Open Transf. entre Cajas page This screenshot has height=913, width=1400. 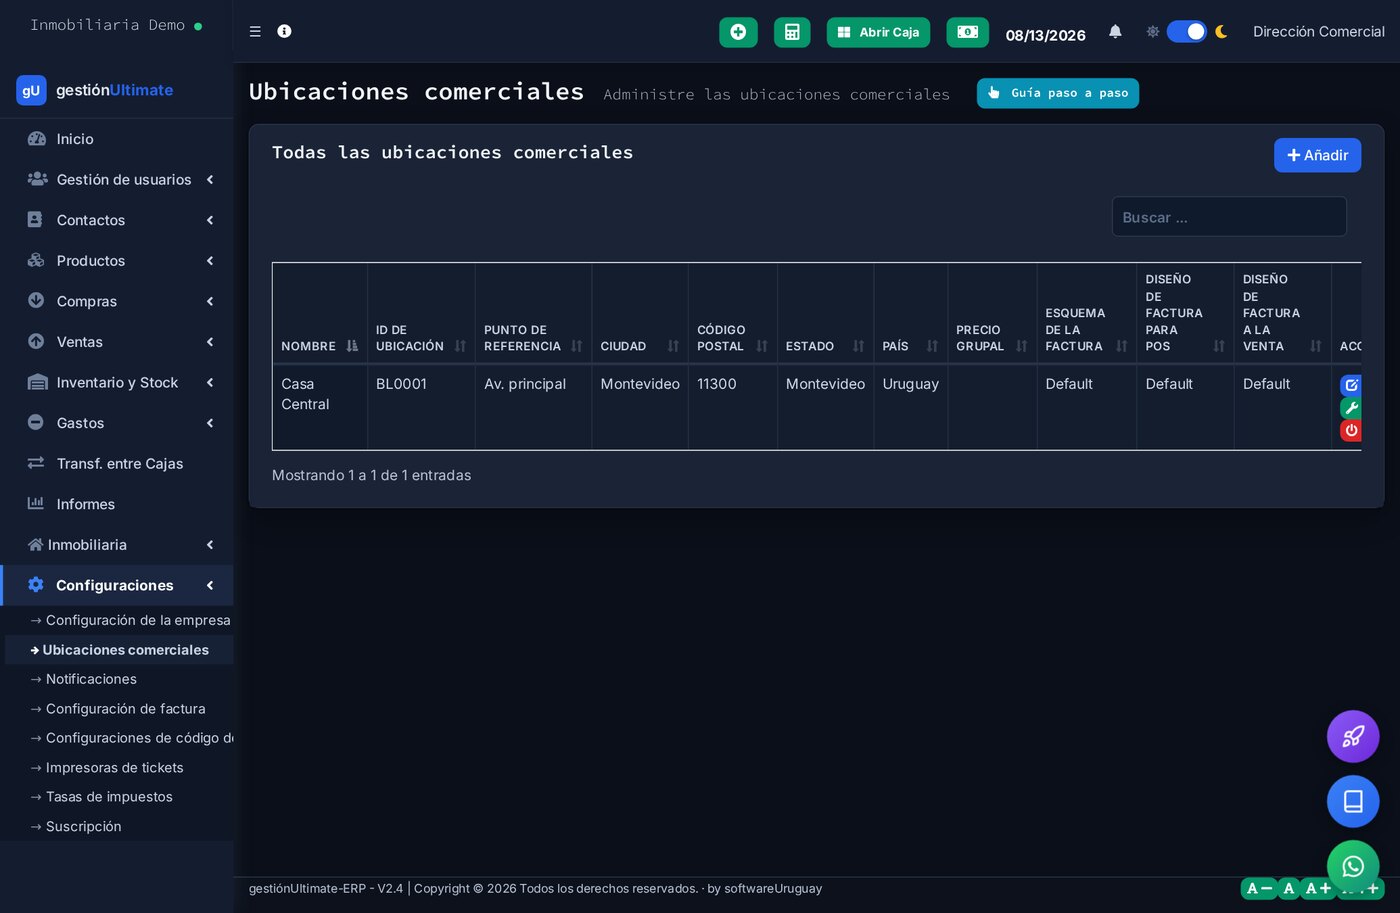[119, 464]
